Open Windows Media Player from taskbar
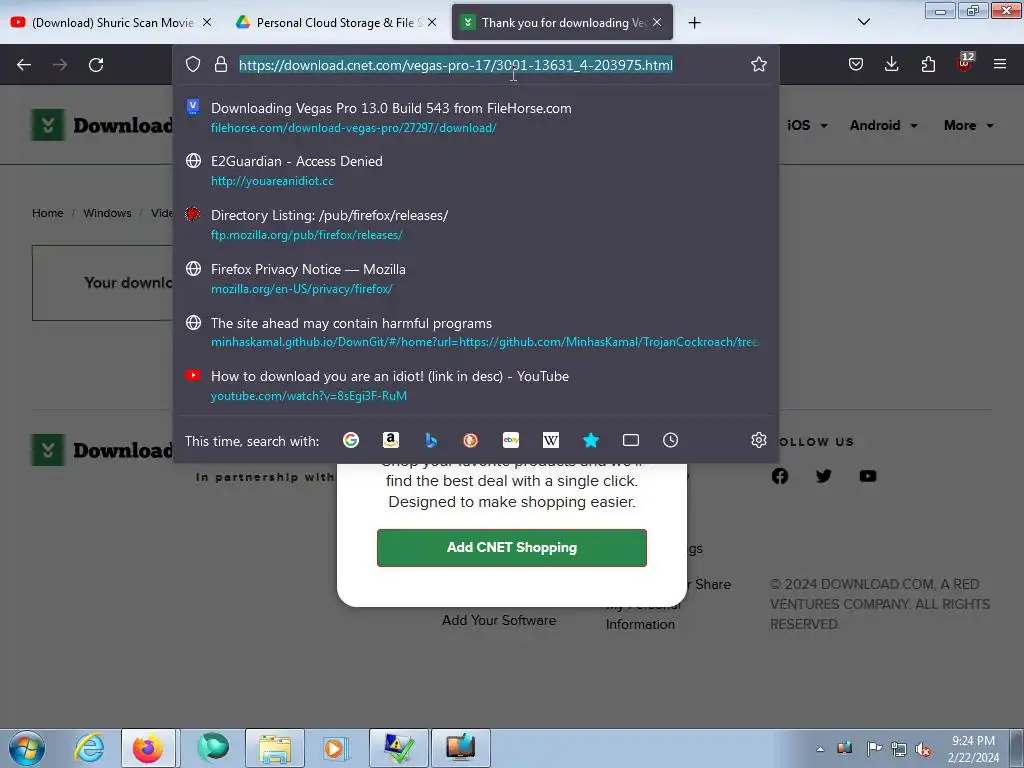This screenshot has height=768, width=1024. [x=337, y=748]
